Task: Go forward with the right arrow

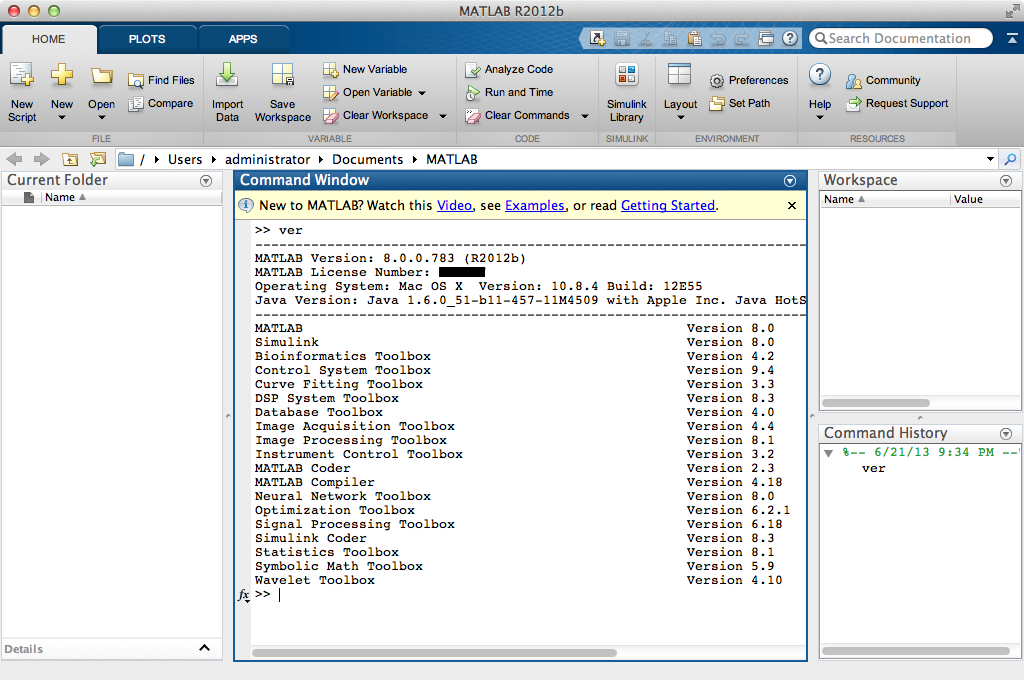Action: pos(42,159)
